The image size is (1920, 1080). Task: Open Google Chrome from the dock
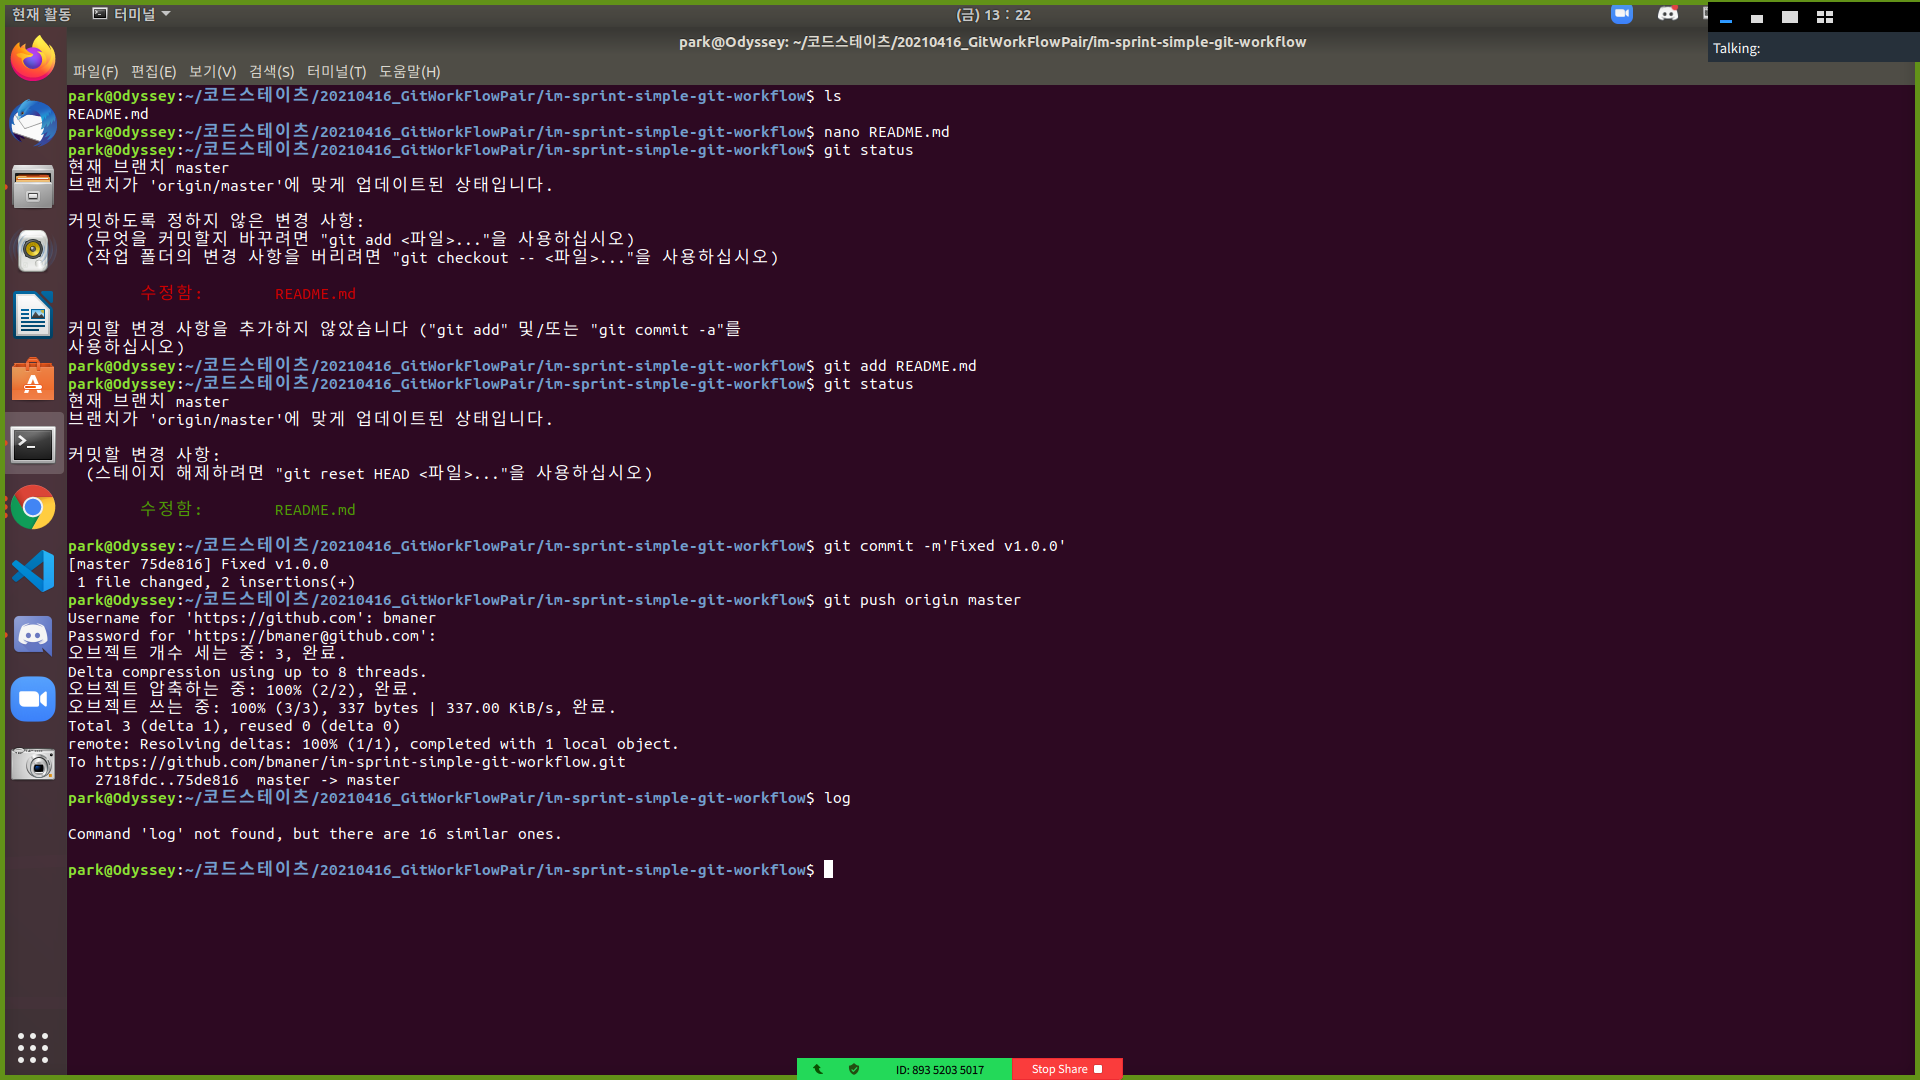pos(33,508)
